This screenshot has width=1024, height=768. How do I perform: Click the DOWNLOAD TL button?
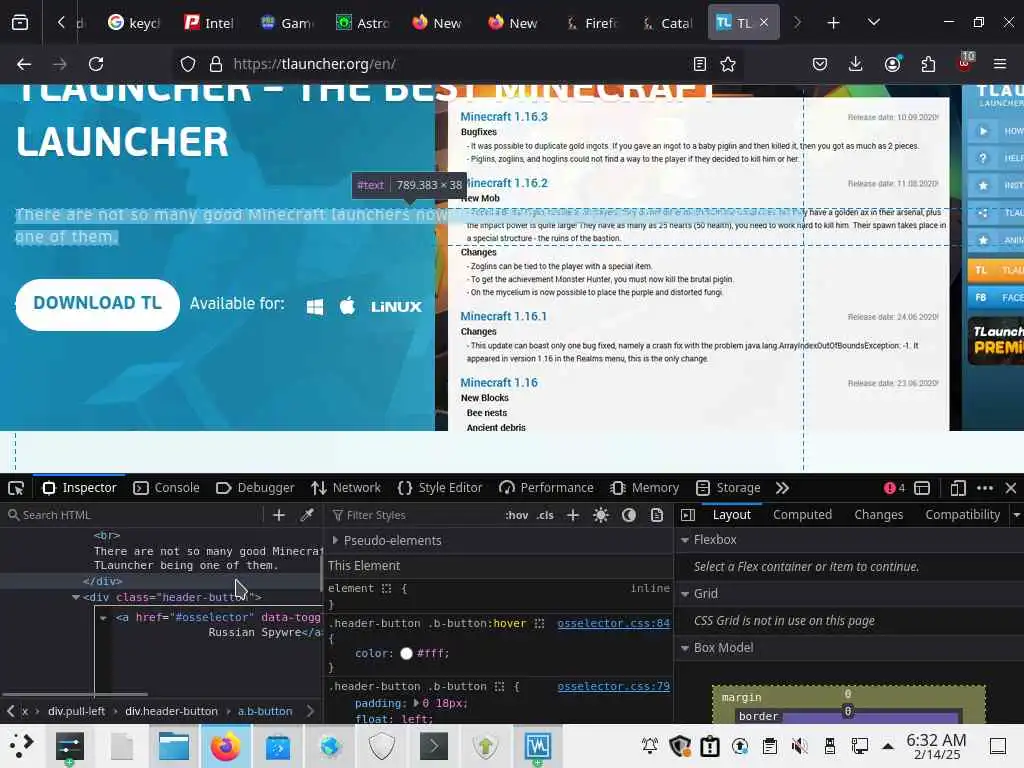97,304
